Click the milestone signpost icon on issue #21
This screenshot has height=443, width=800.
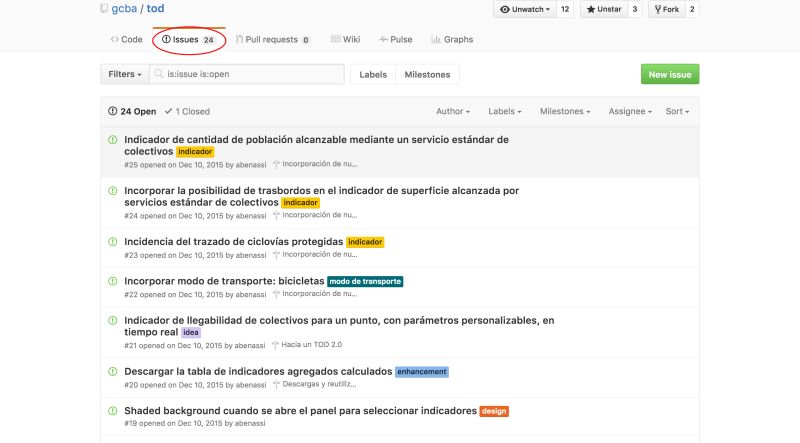pyautogui.click(x=275, y=345)
